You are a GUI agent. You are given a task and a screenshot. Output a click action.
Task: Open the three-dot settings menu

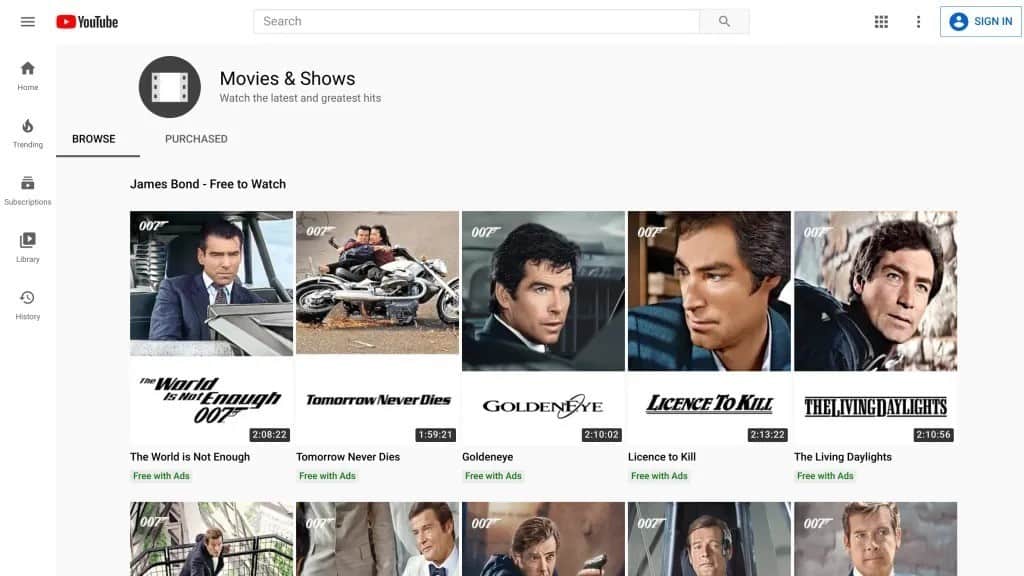(x=918, y=22)
